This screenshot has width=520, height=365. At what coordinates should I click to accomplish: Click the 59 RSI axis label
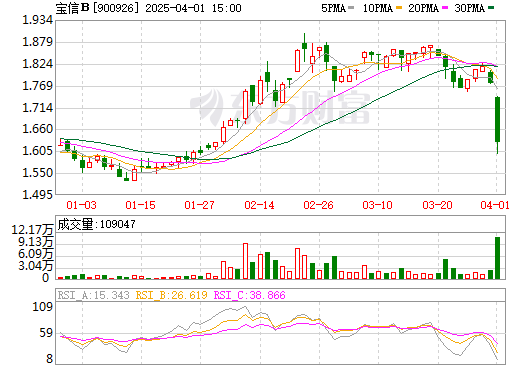[46, 333]
